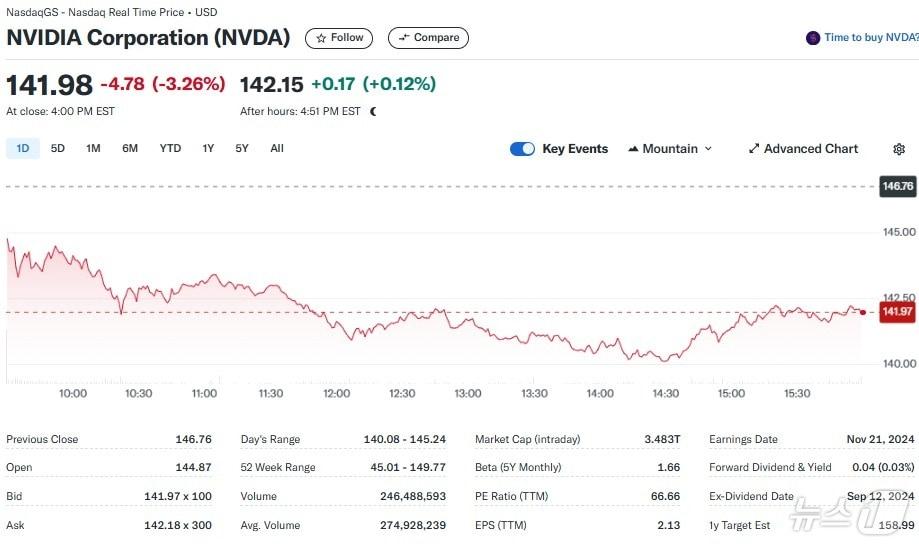This screenshot has width=919, height=547.
Task: Switch to the 5D range tab
Action: tap(58, 149)
